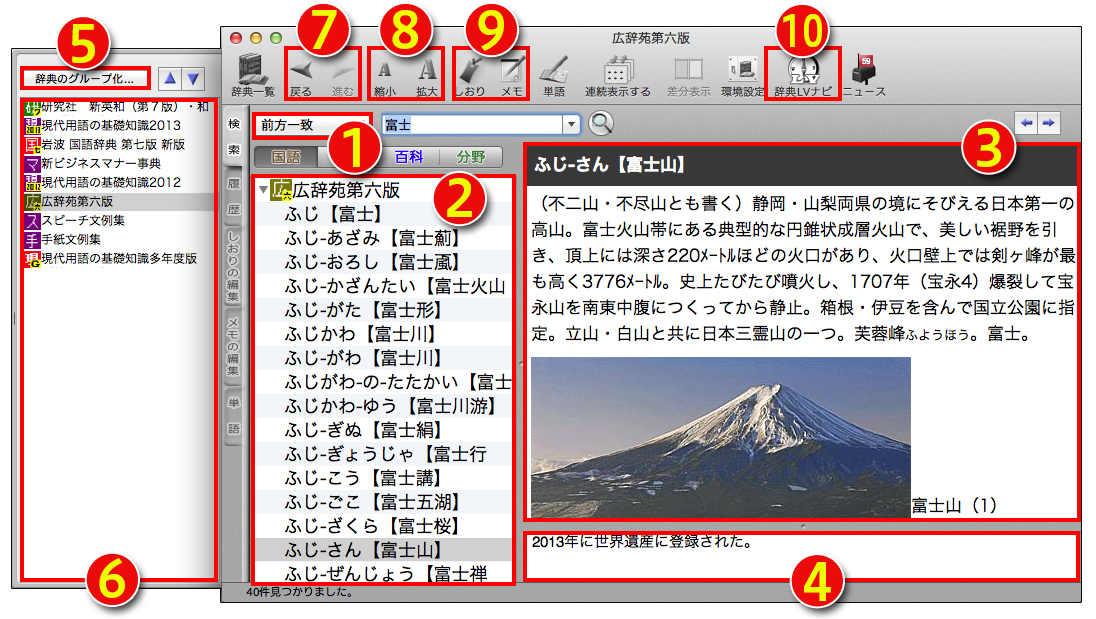Open the entry ふじ-ざくら【富士桜】

click(x=383, y=526)
